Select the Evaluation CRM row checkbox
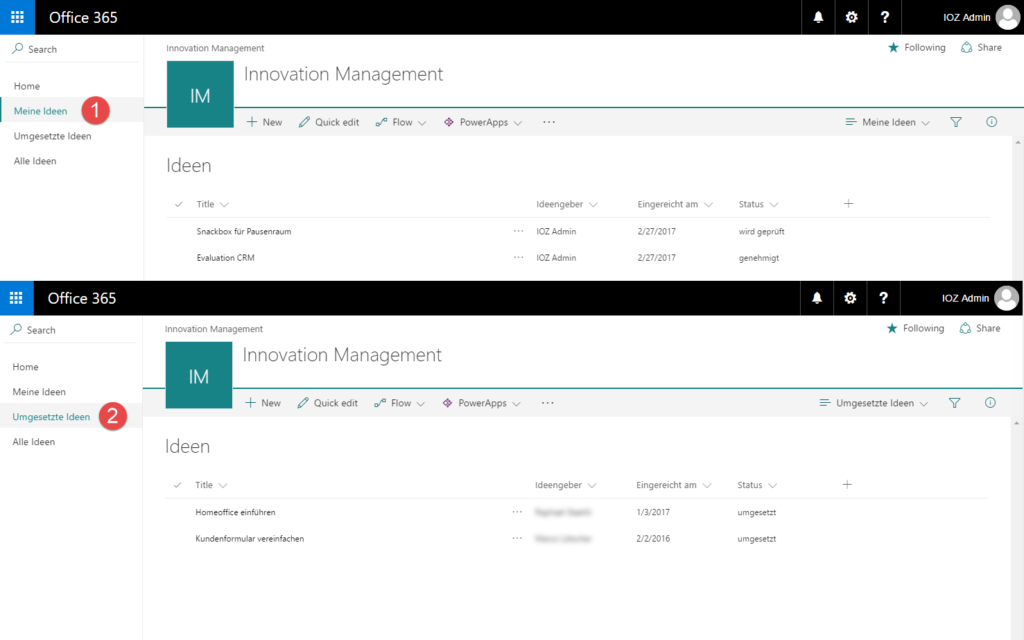The width and height of the screenshot is (1024, 640). click(178, 257)
